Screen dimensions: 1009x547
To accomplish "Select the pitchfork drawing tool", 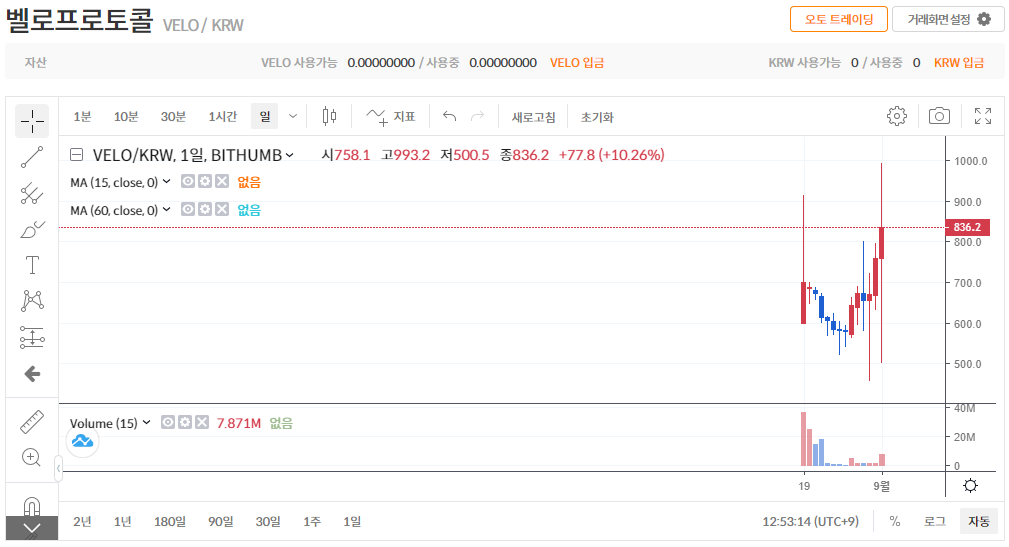I will point(32,193).
